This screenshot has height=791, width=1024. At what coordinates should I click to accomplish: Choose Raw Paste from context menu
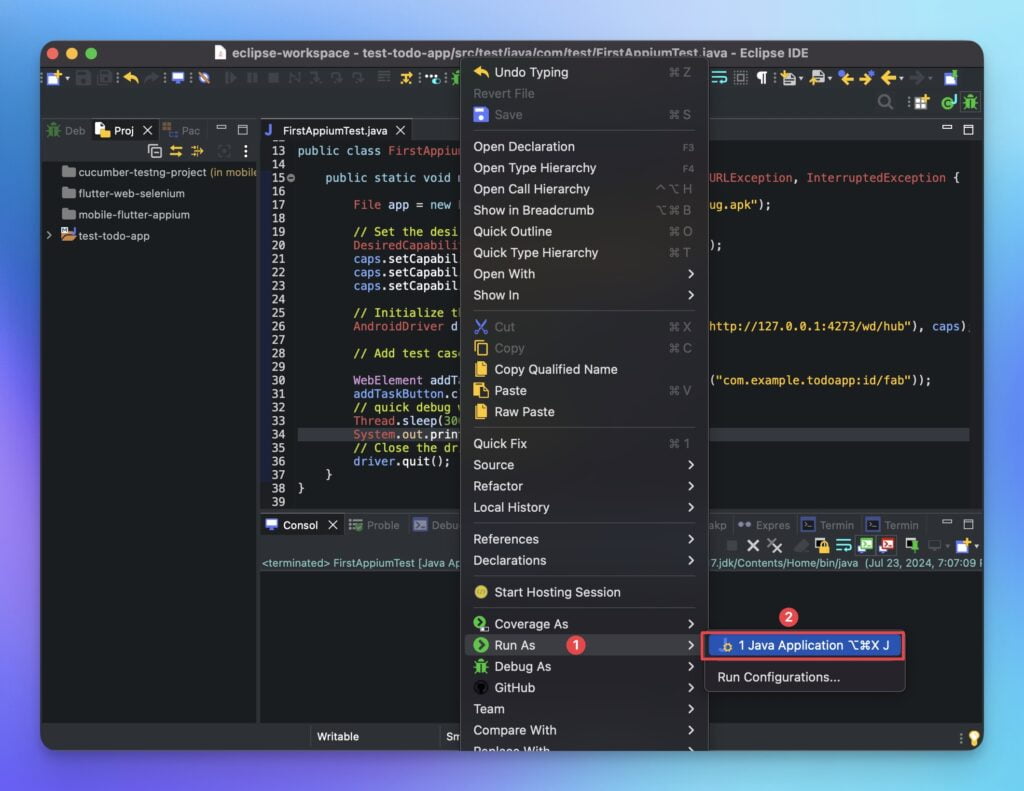pyautogui.click(x=583, y=412)
